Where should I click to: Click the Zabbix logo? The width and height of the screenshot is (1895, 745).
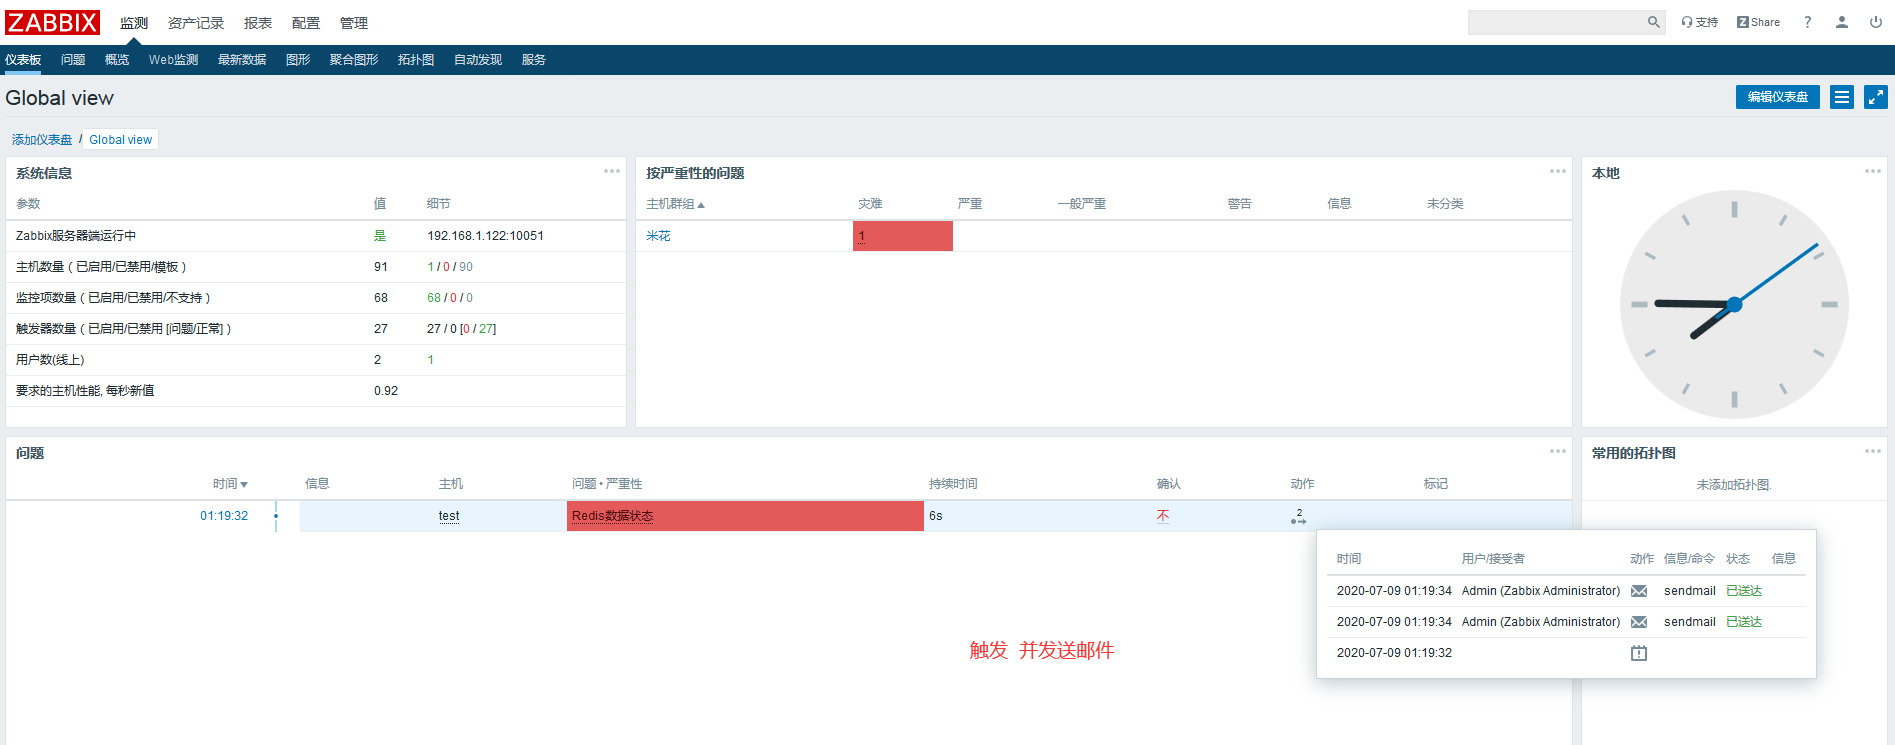point(53,22)
